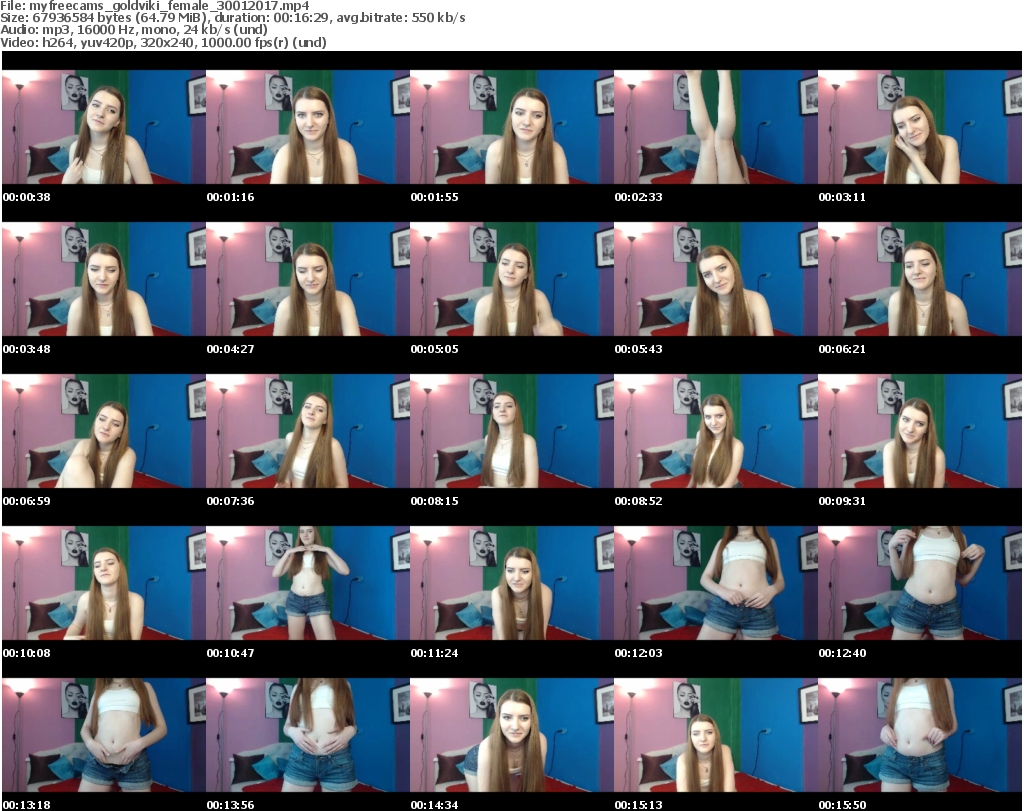Select the thumbnail frame at 00:00:38
This screenshot has height=811, width=1024.
(104, 127)
